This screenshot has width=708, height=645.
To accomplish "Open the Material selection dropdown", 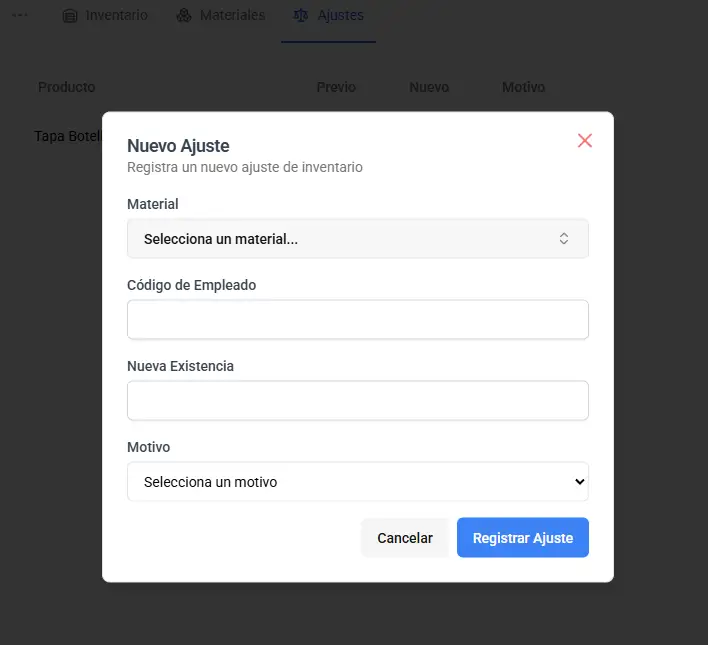I will tap(358, 238).
